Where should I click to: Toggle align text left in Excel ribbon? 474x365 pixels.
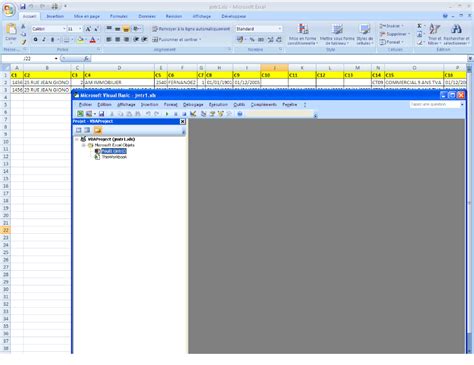pyautogui.click(x=109, y=39)
